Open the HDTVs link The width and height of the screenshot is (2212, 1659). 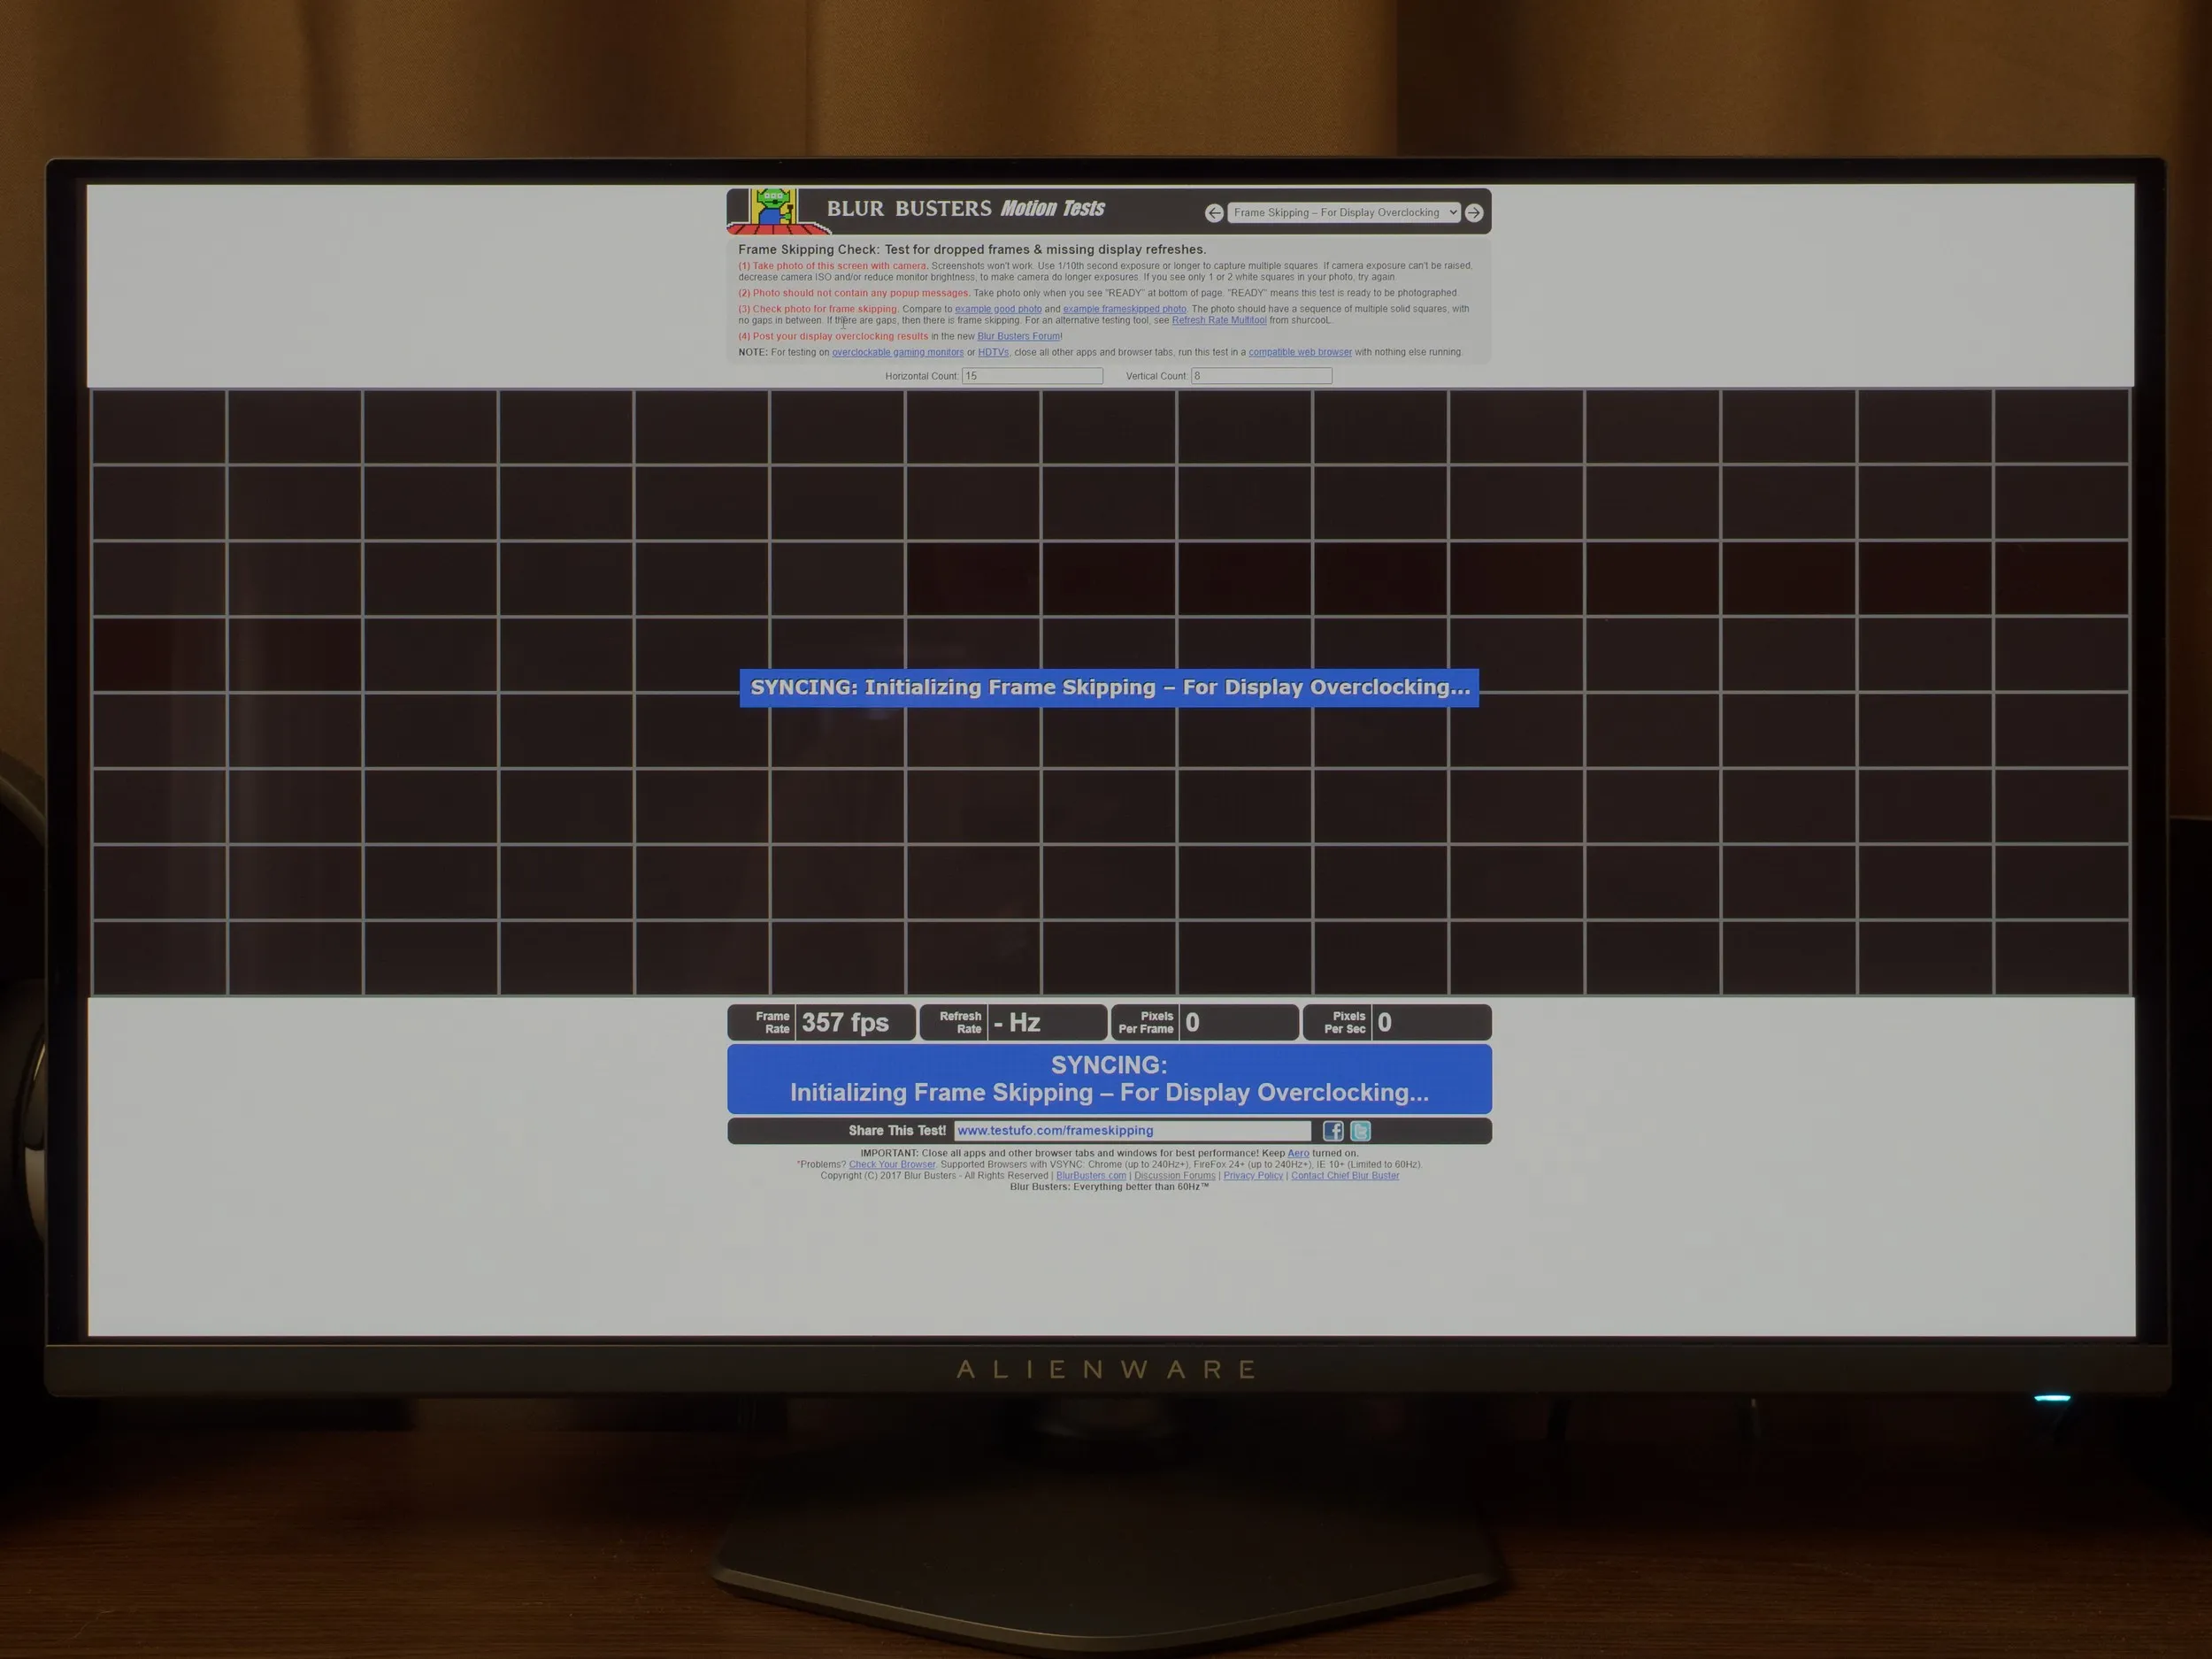[x=993, y=353]
